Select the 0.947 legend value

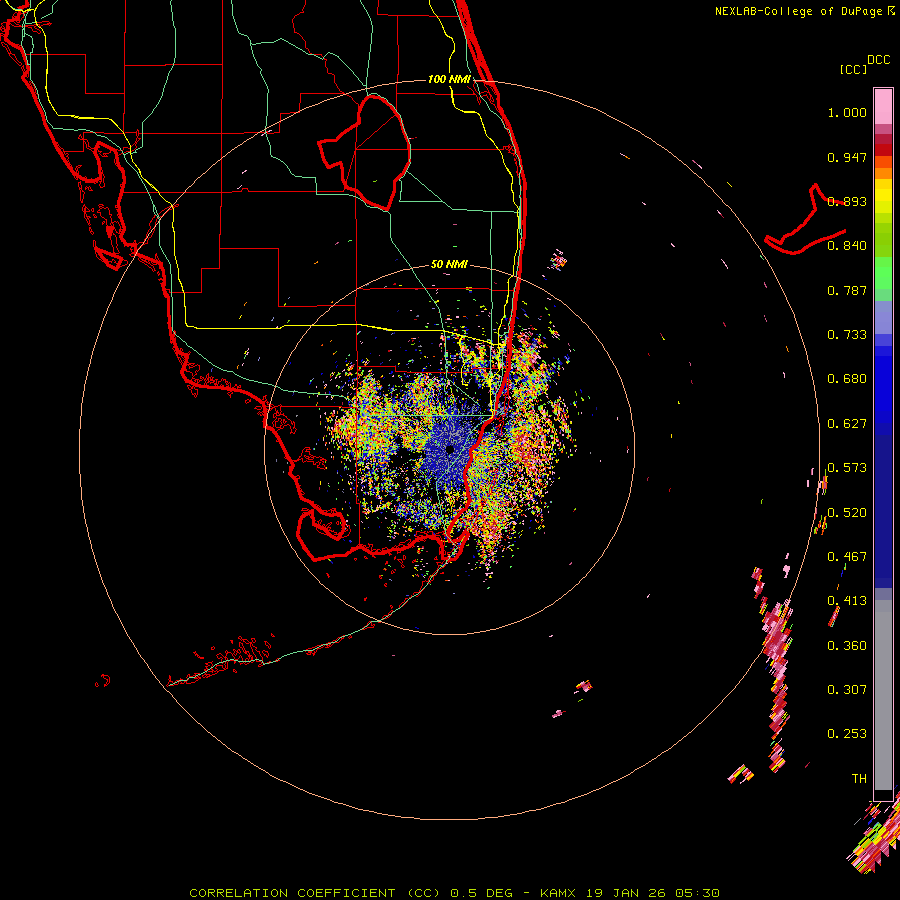tap(847, 157)
